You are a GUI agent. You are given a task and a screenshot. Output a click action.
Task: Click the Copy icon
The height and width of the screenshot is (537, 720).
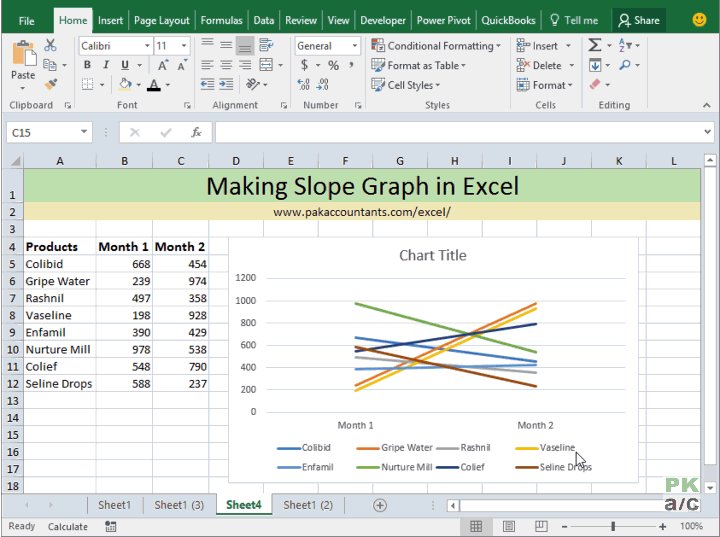click(x=50, y=65)
